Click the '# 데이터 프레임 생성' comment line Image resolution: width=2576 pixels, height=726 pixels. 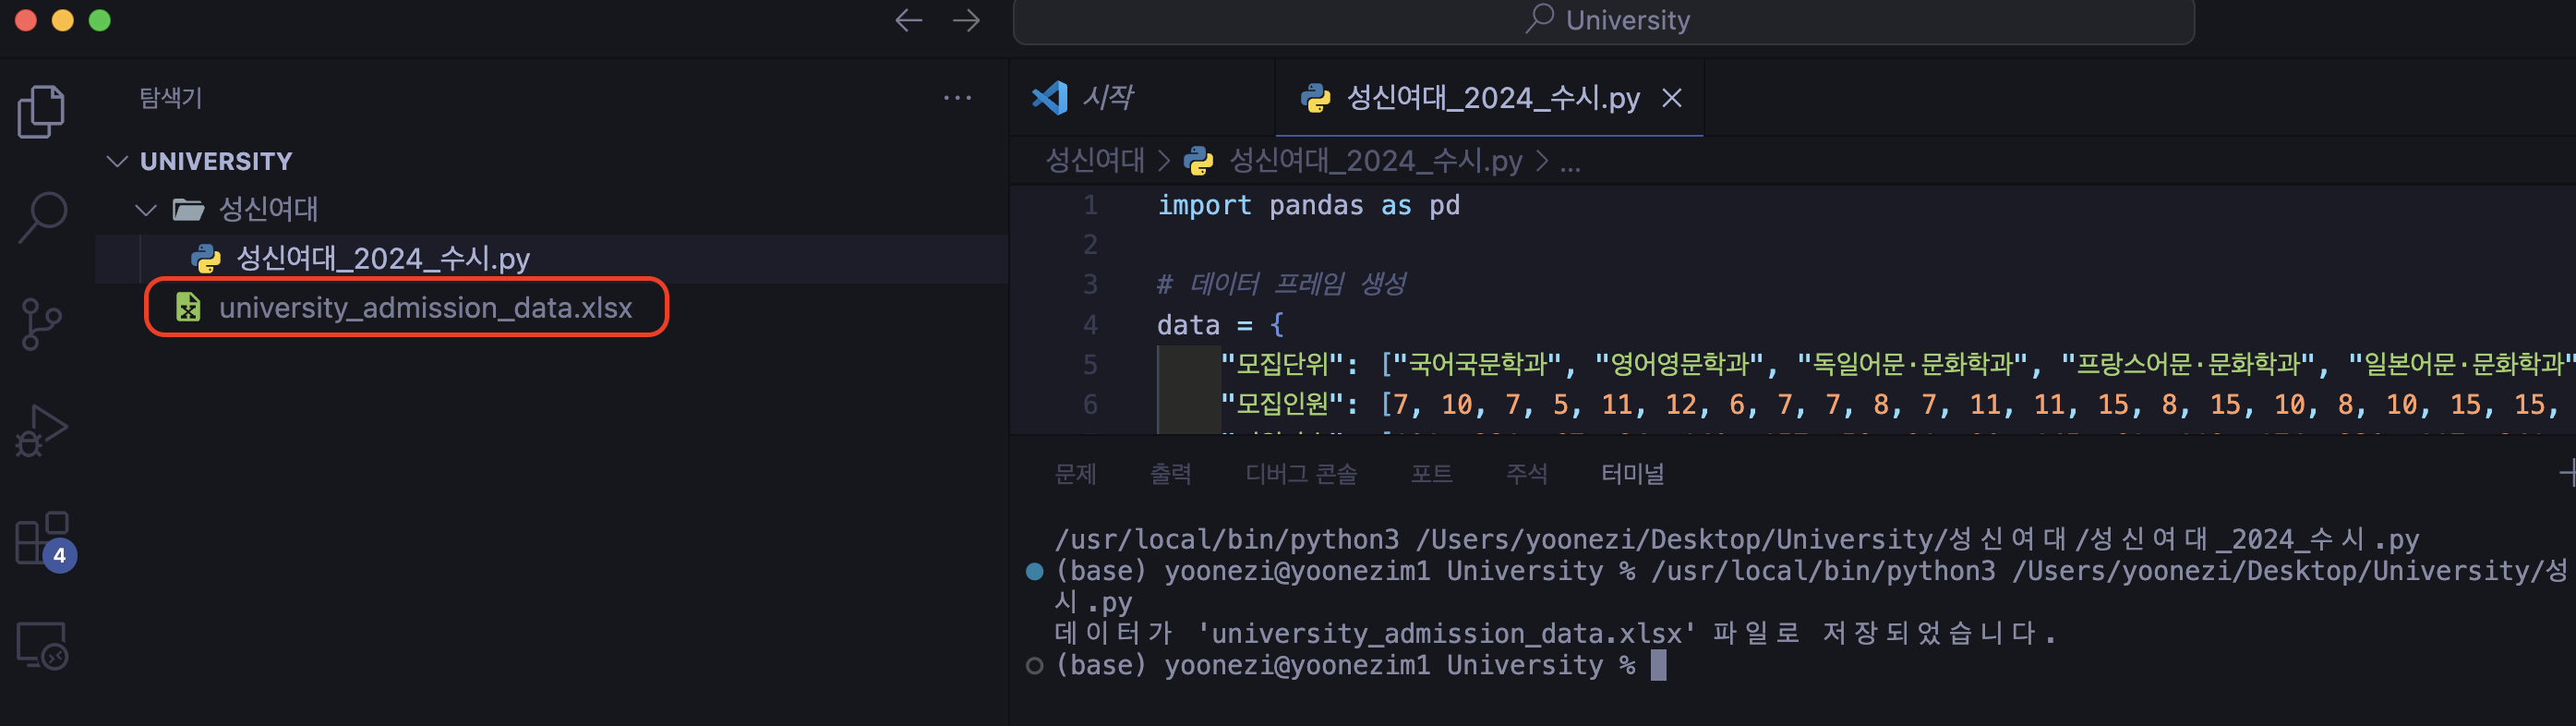tap(1281, 284)
